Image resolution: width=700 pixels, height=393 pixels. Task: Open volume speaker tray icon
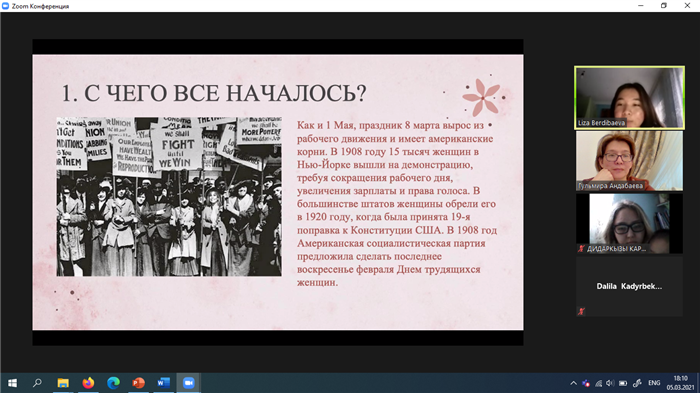click(610, 383)
